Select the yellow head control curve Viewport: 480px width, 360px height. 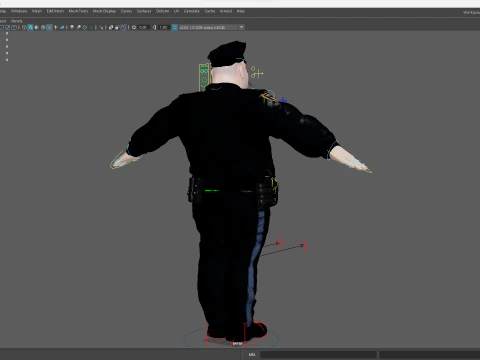point(257,72)
